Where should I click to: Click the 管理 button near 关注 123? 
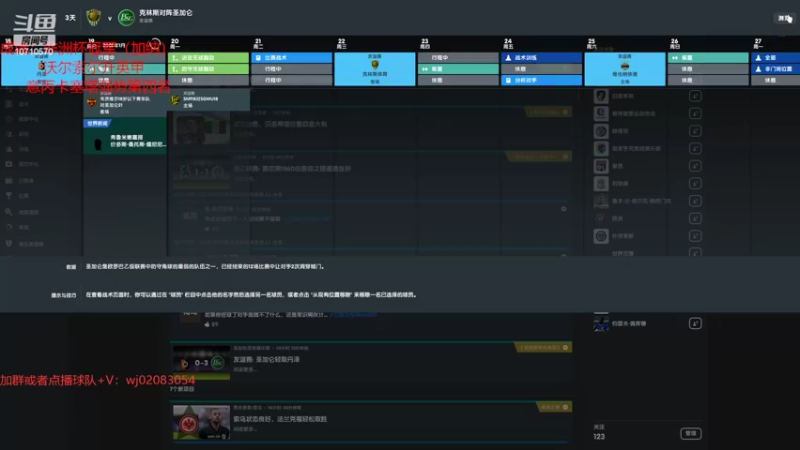[x=691, y=434]
